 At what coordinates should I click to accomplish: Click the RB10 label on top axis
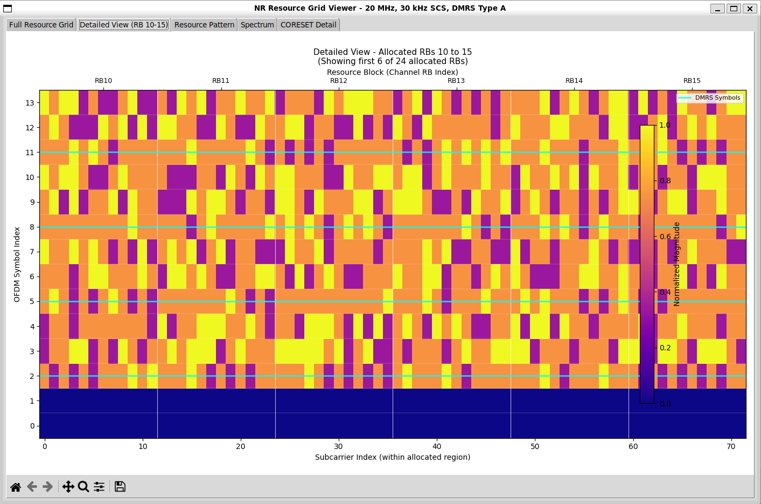(x=103, y=81)
